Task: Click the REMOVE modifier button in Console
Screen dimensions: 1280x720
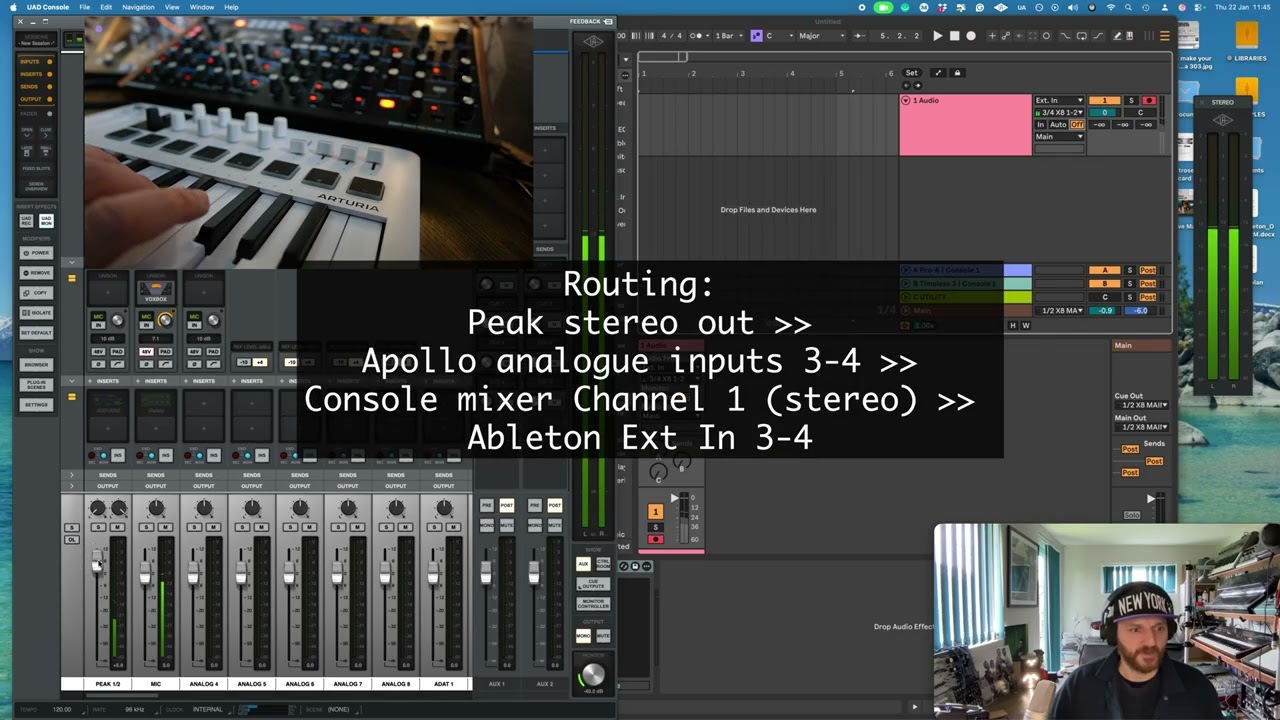Action: coord(37,273)
